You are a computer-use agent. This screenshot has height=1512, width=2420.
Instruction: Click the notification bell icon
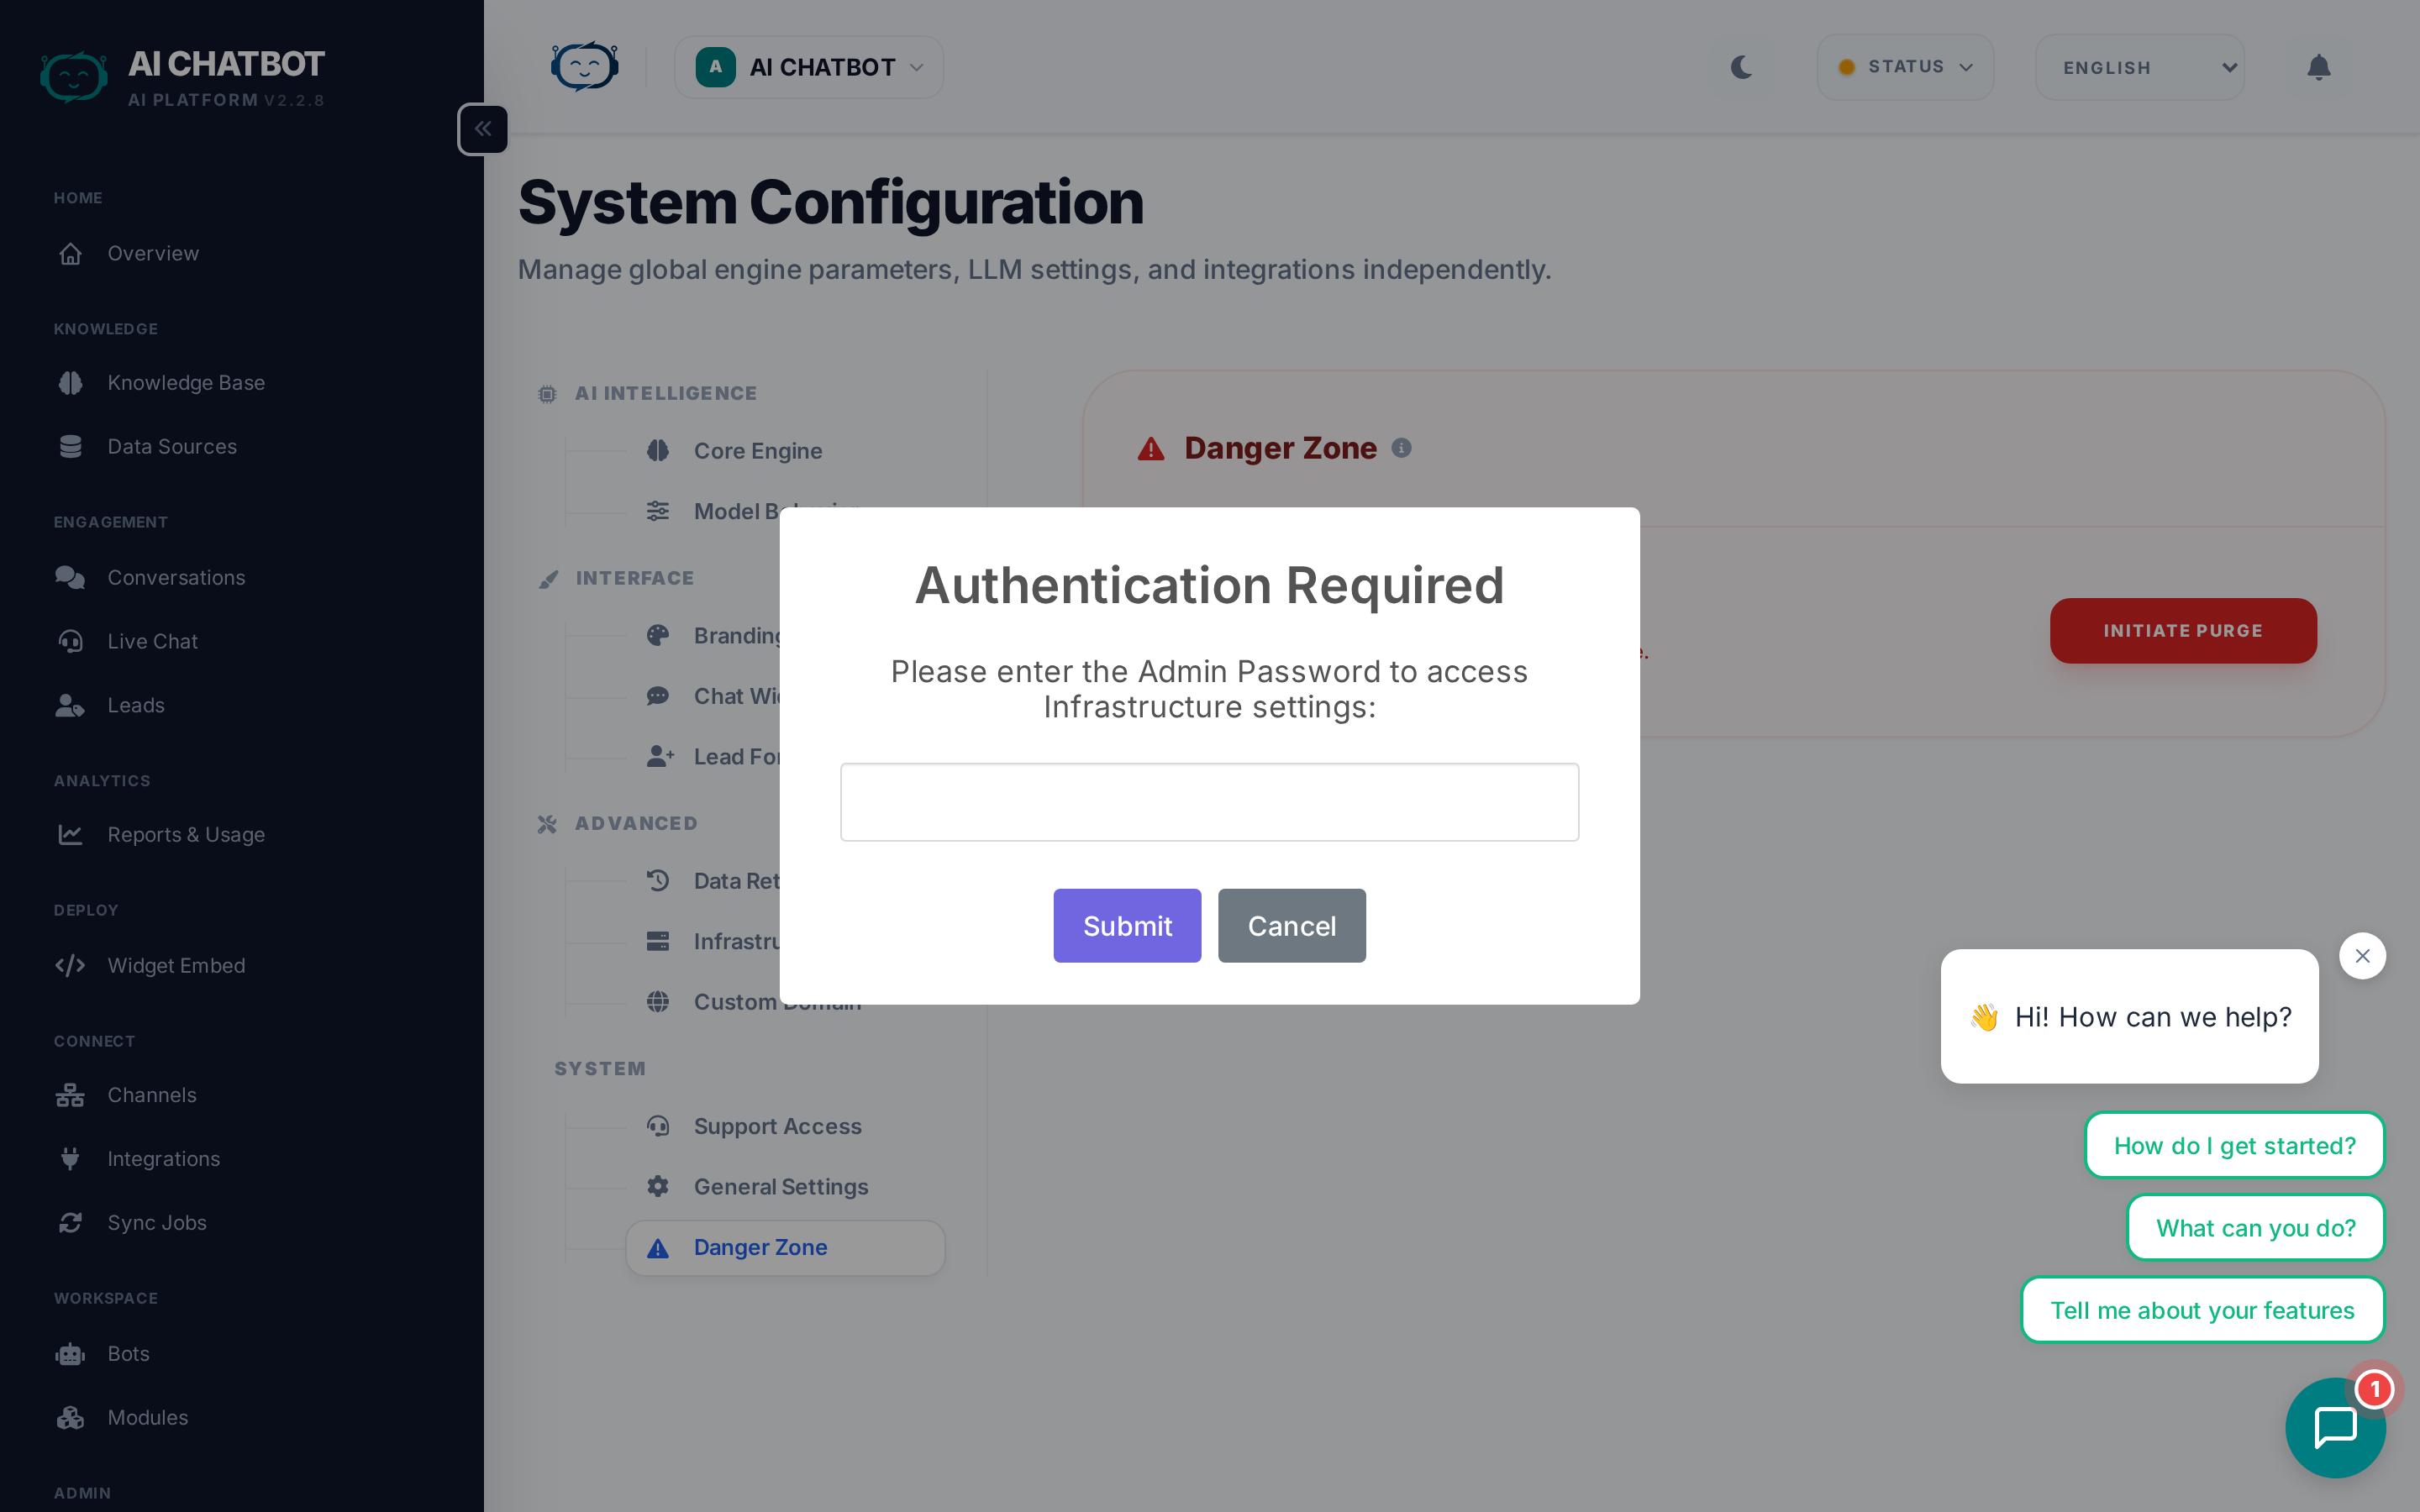(x=2318, y=67)
